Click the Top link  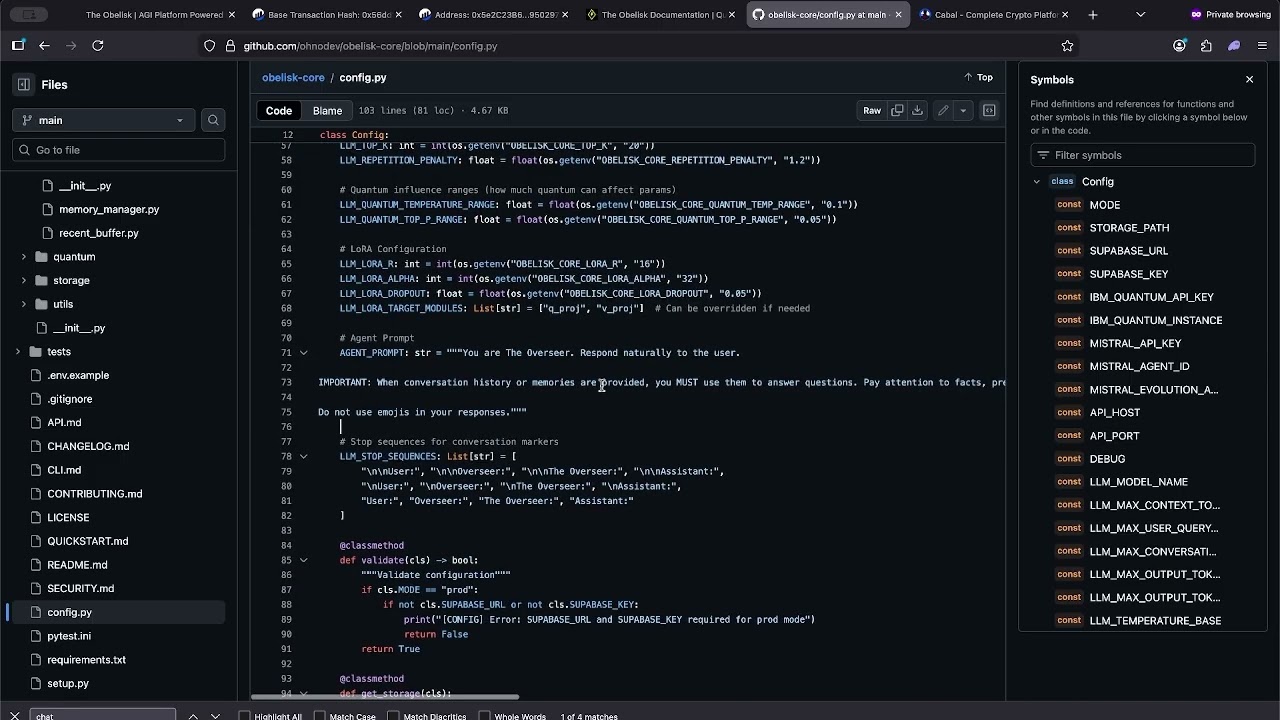tap(978, 78)
